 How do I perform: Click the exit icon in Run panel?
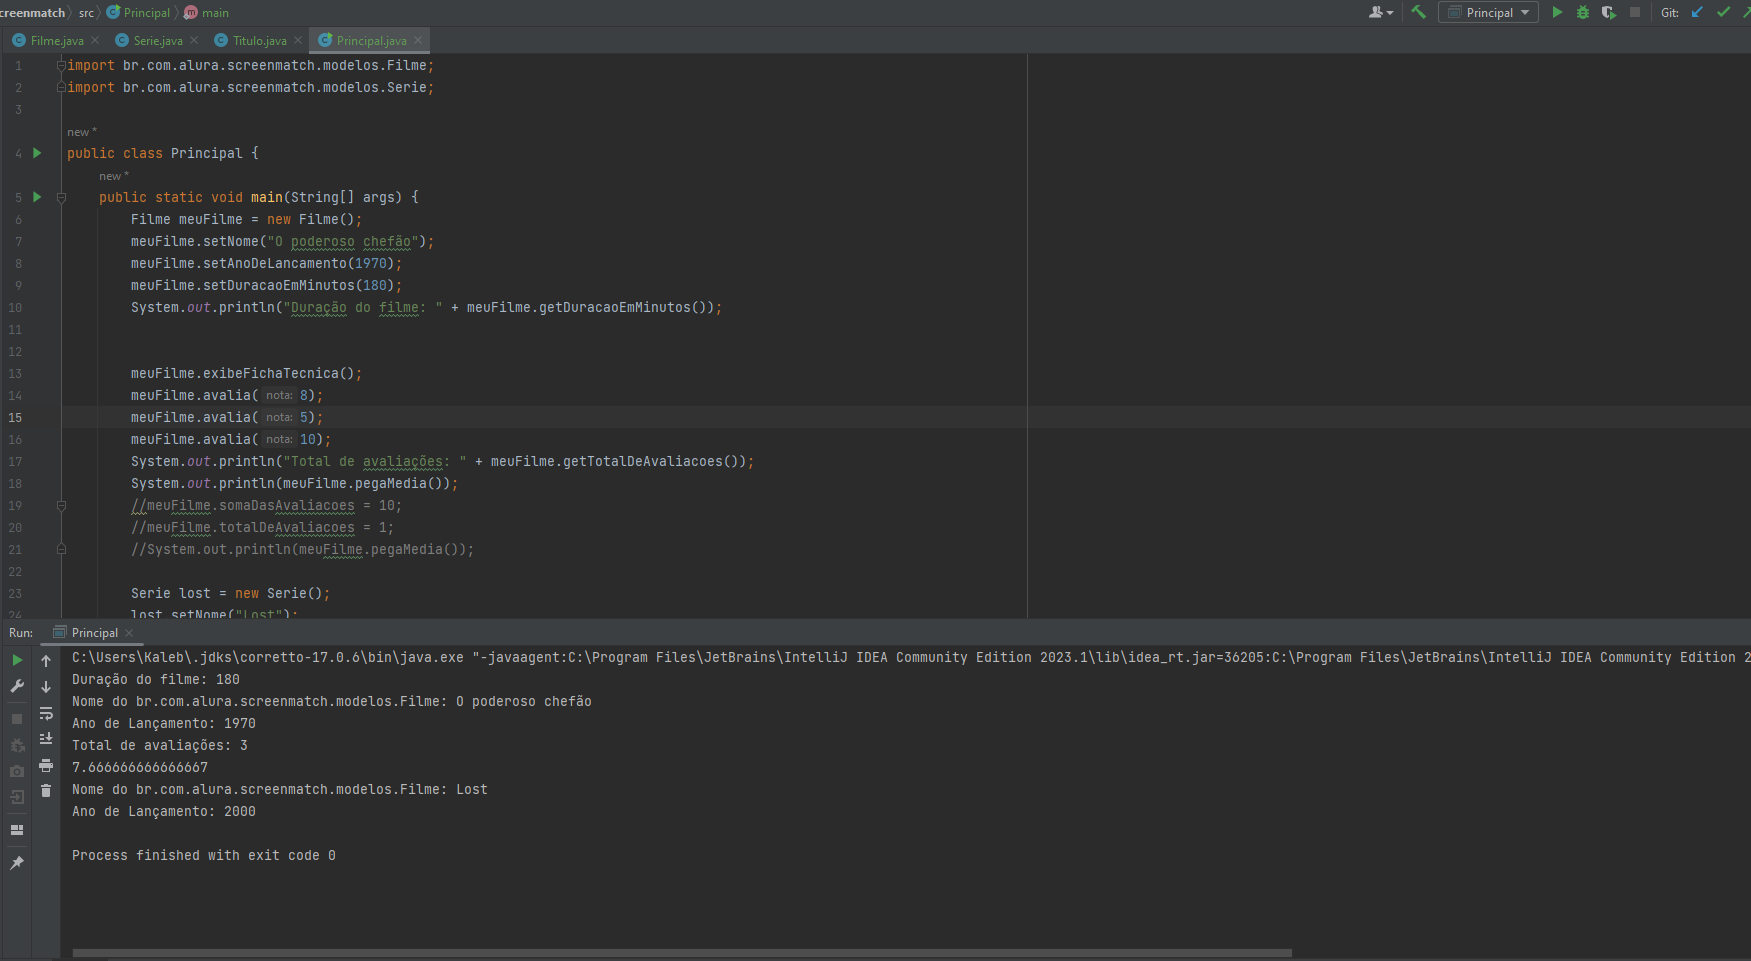[17, 797]
